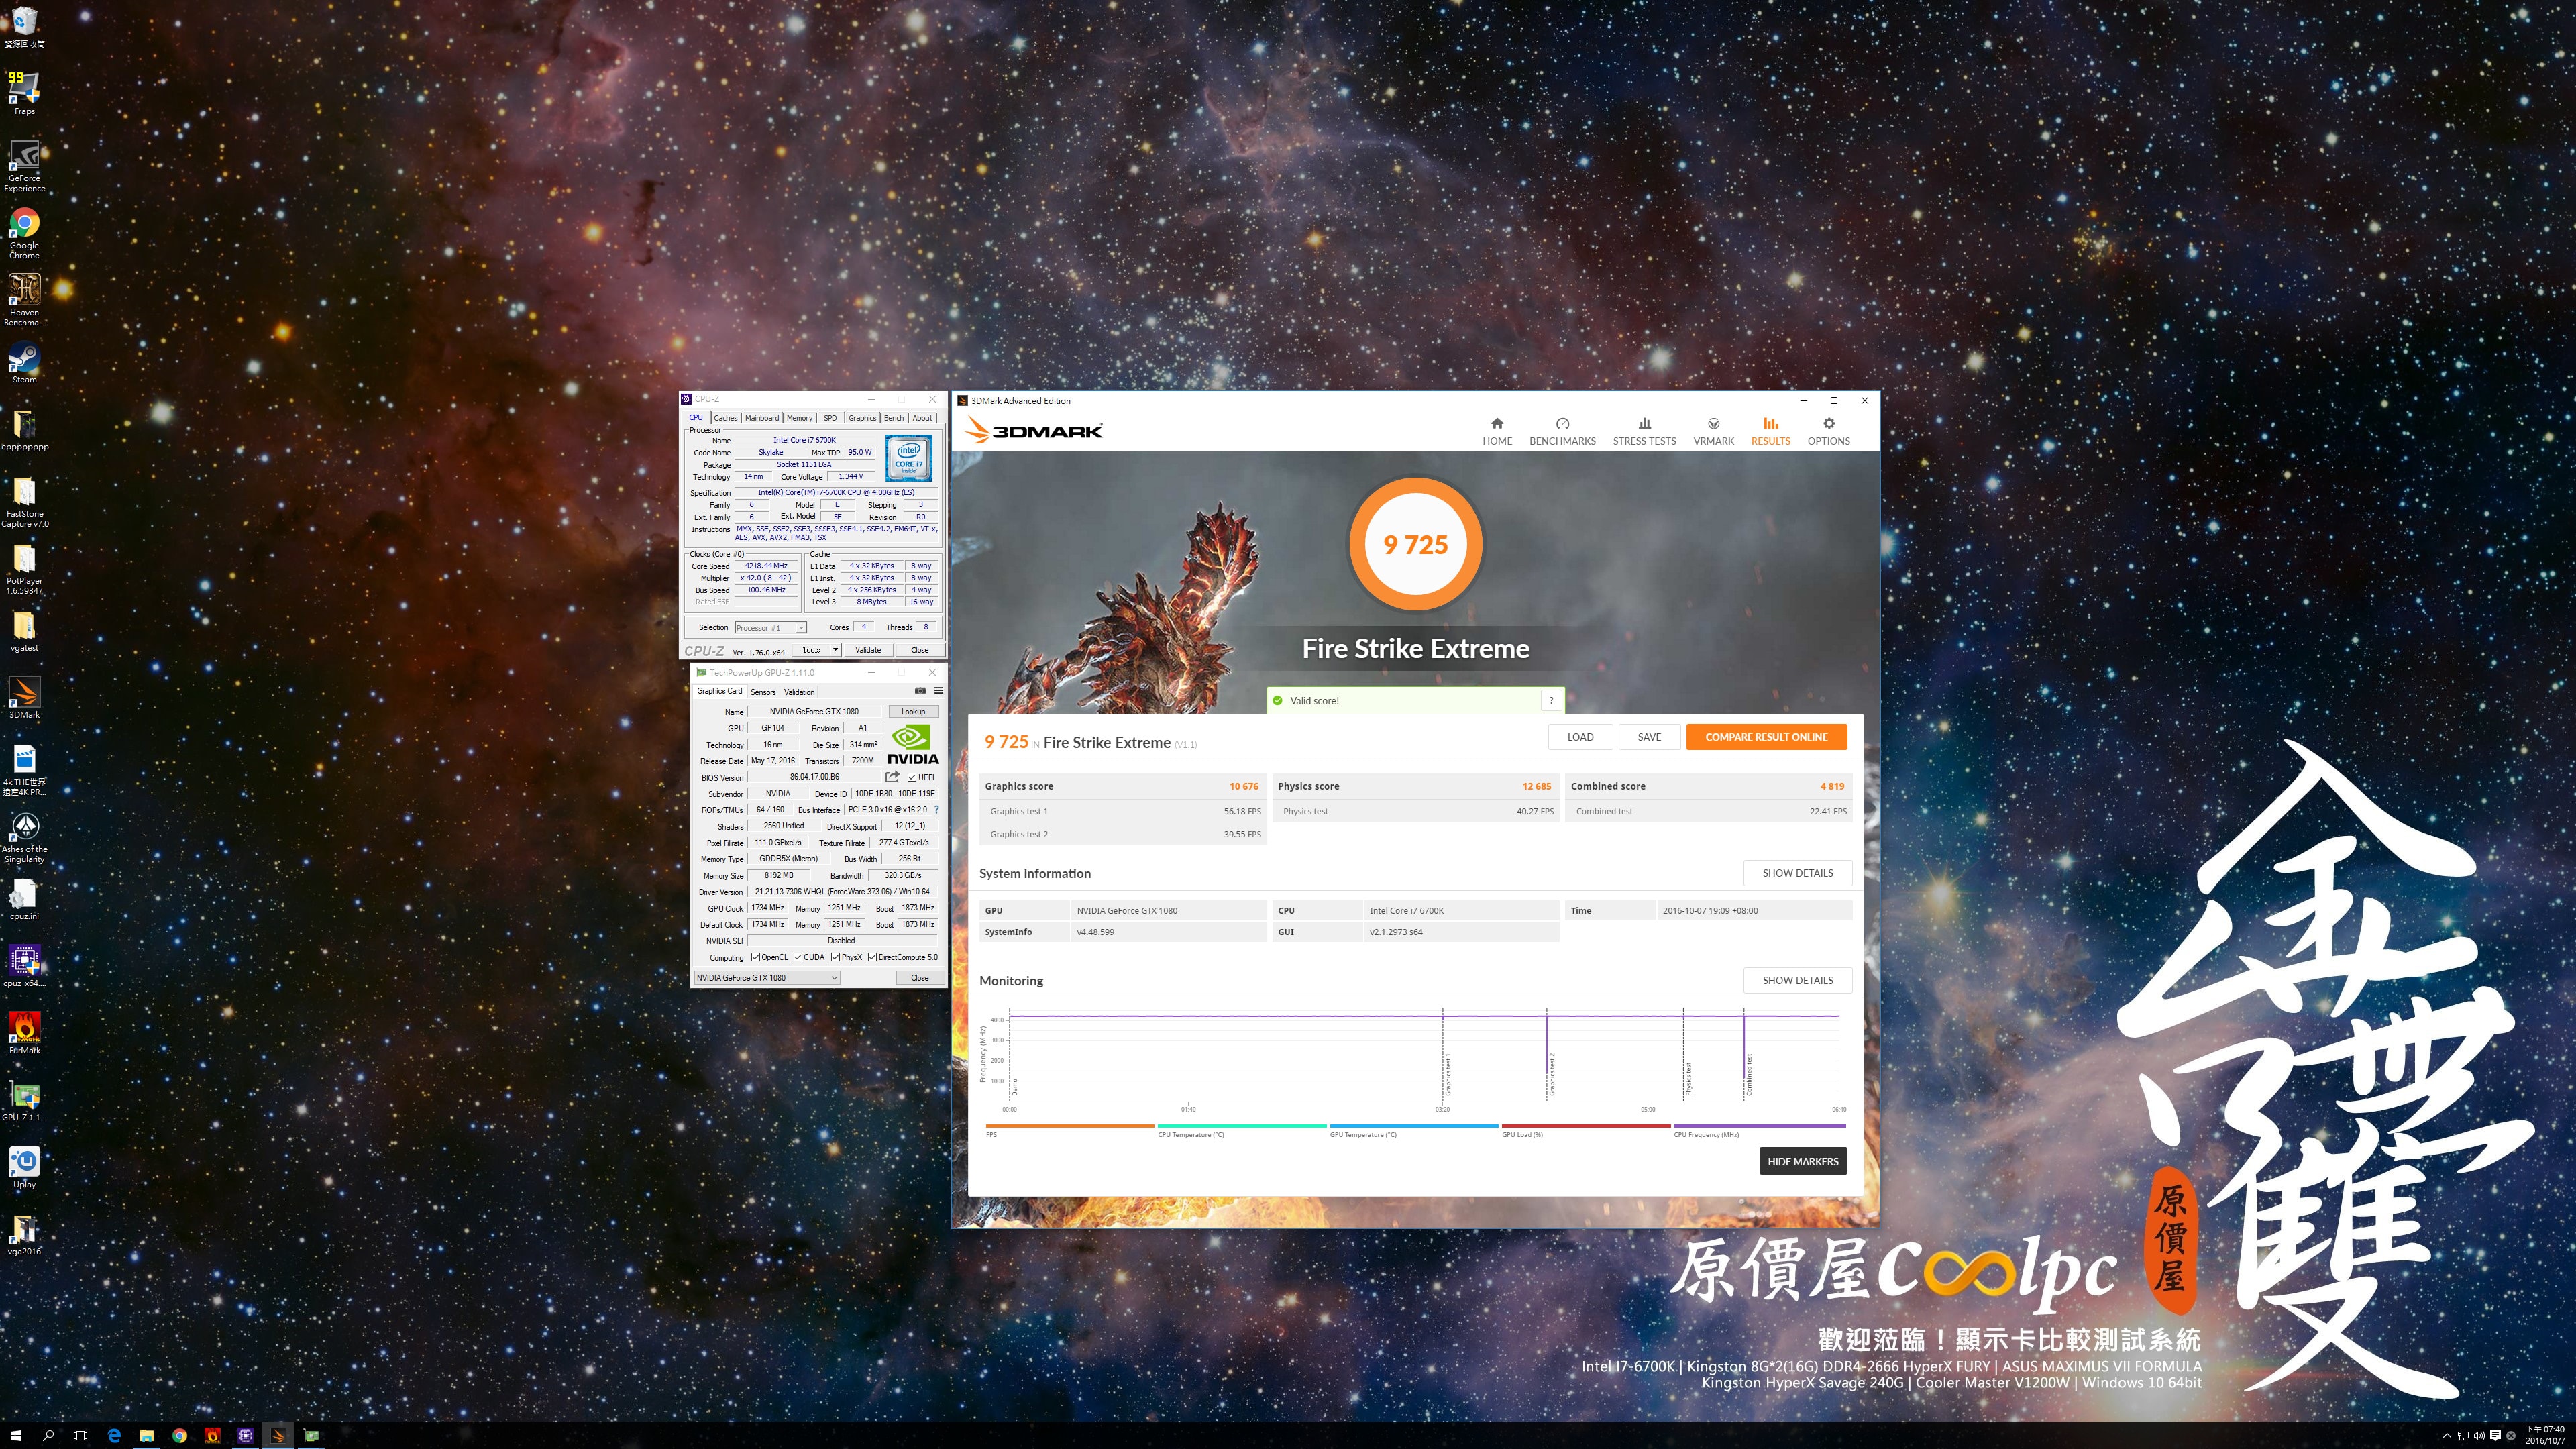Open 3DMark Options gear
2576x1449 pixels.
pos(1828,431)
